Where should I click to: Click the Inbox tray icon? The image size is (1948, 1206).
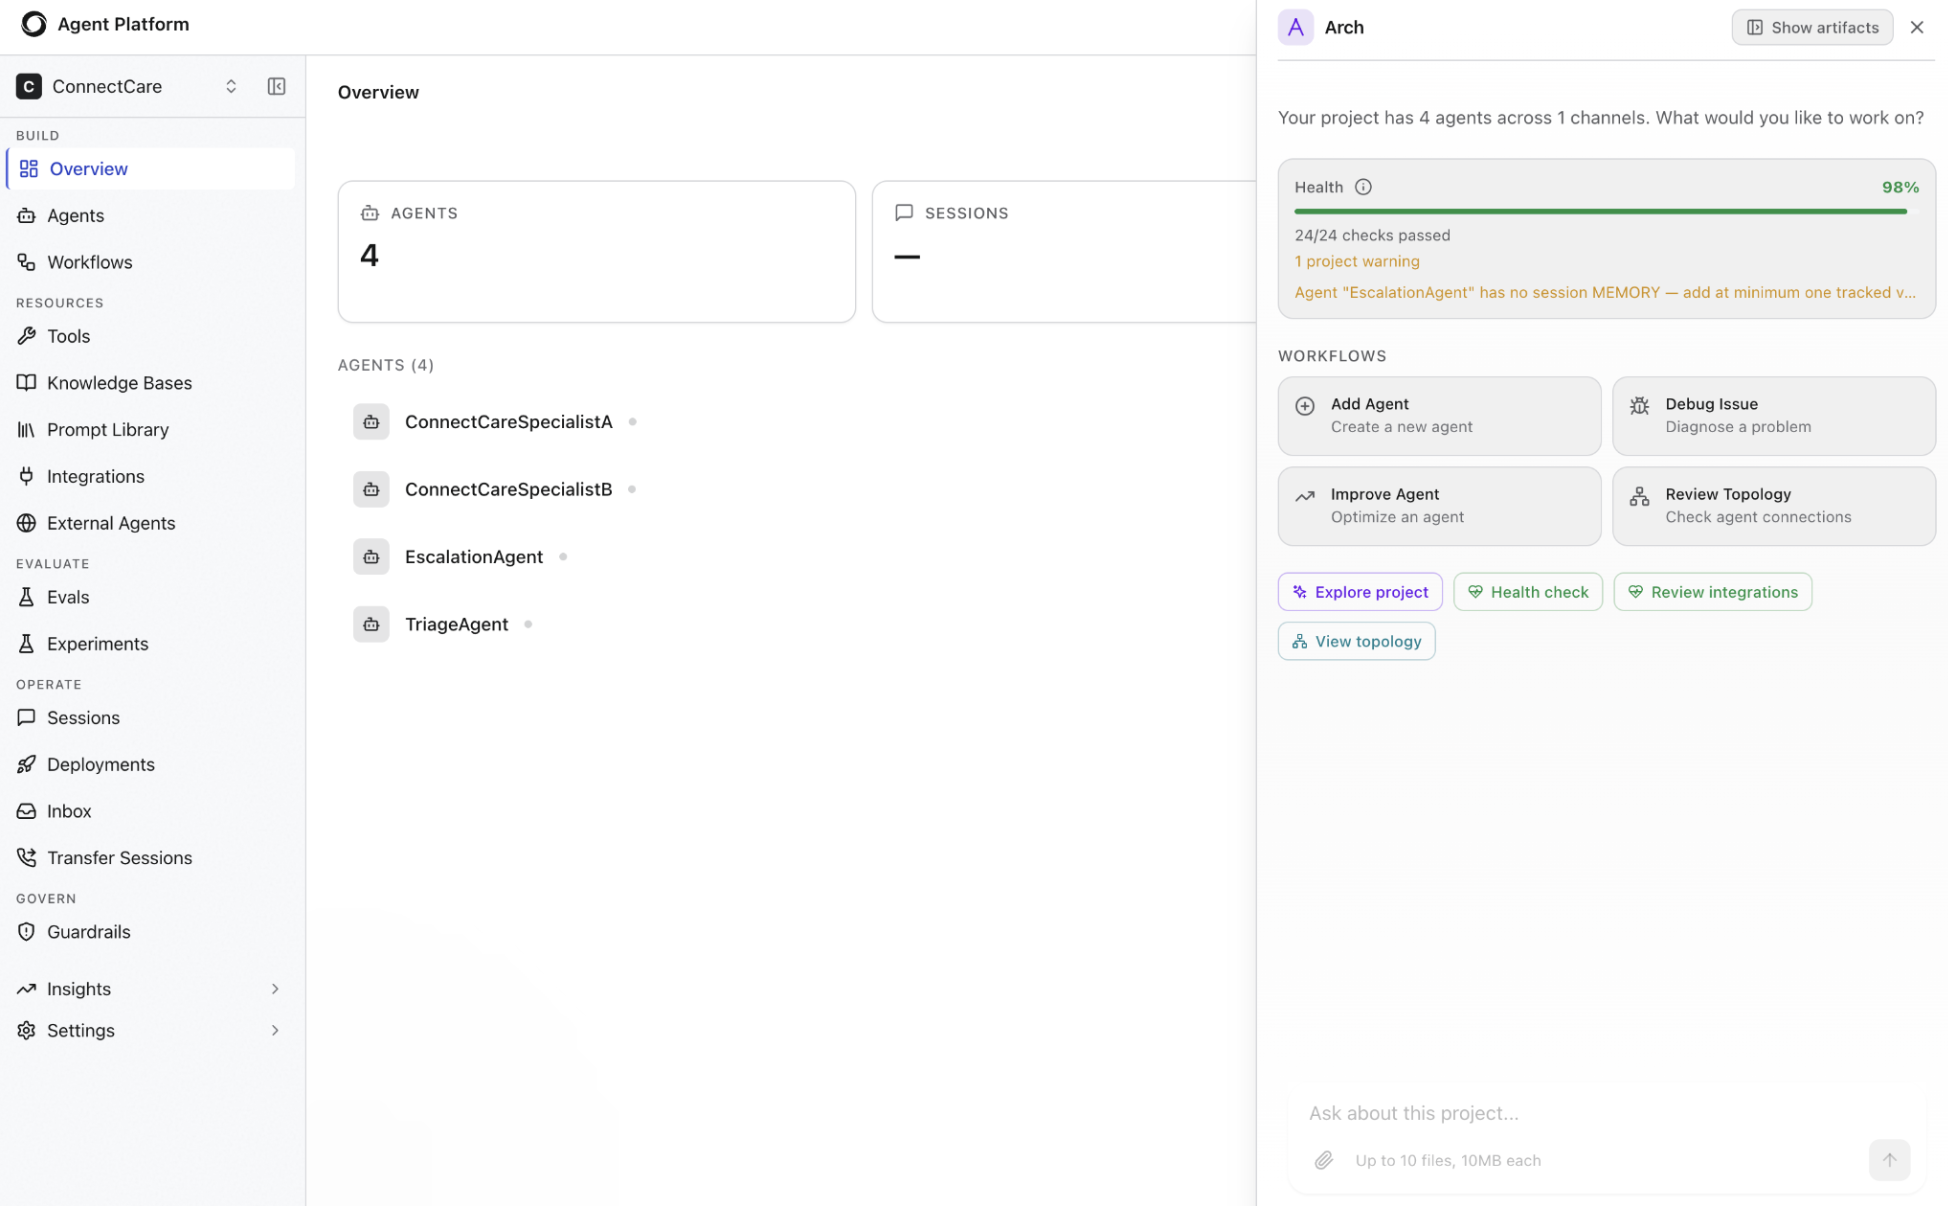[x=27, y=811]
